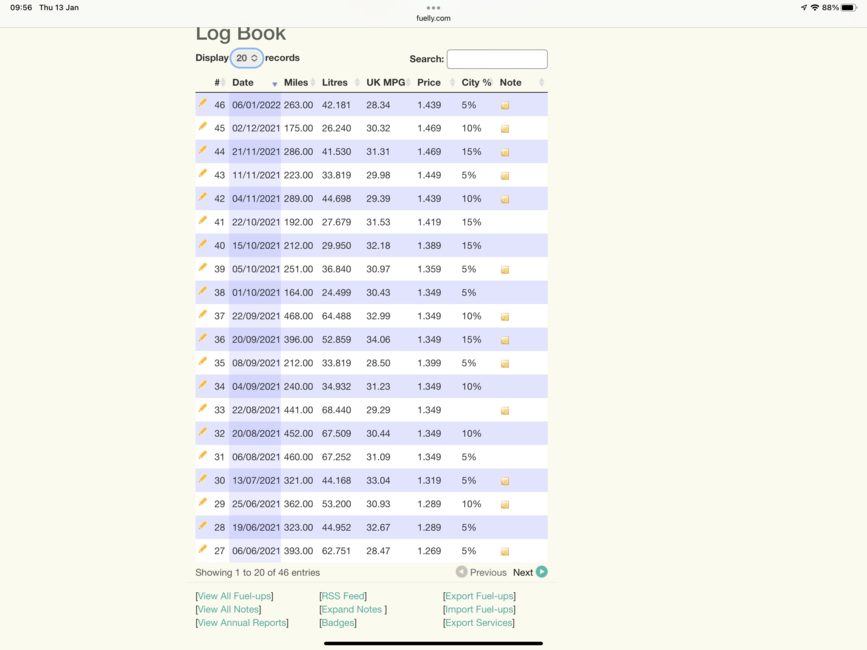Tap the battery indicator in status bar
This screenshot has height=650, width=867.
(849, 8)
